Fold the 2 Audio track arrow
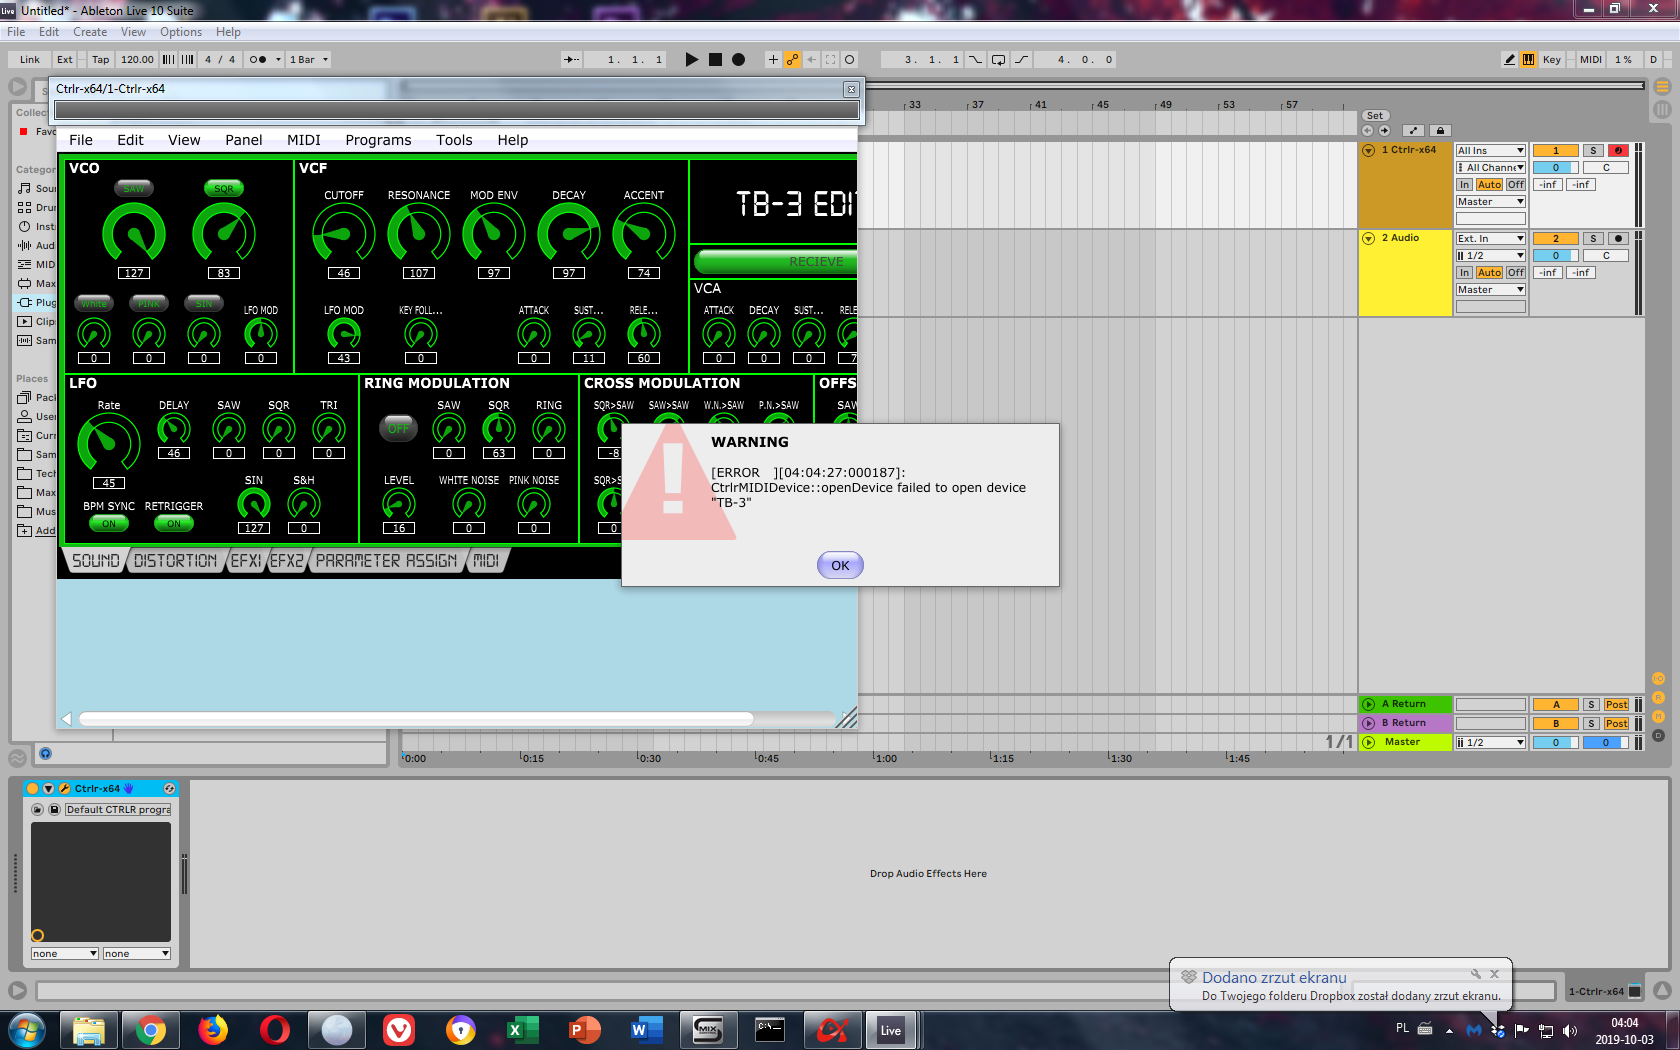1680x1050 pixels. pyautogui.click(x=1369, y=238)
